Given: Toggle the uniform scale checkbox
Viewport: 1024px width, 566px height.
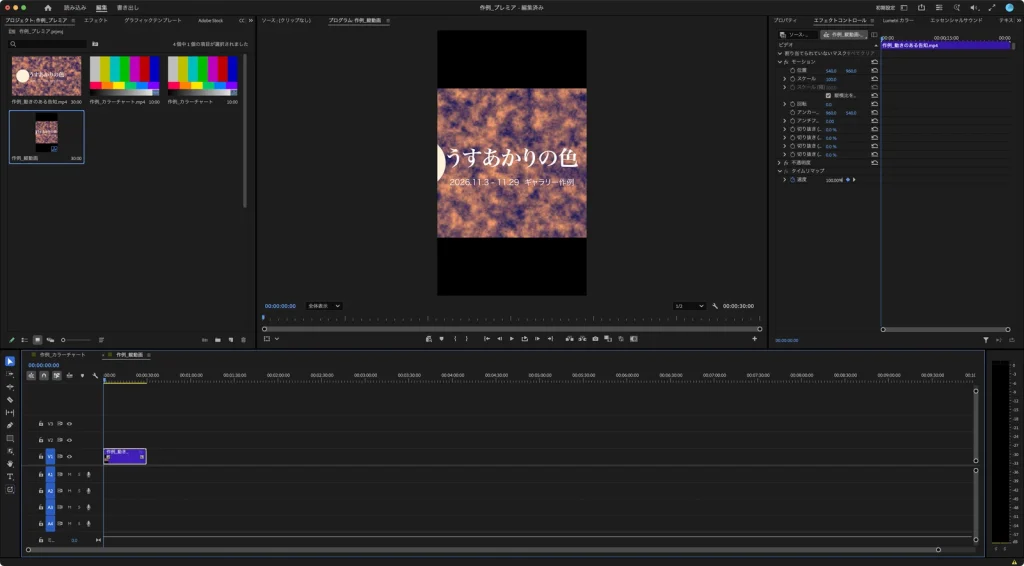Looking at the screenshot, I should point(828,95).
